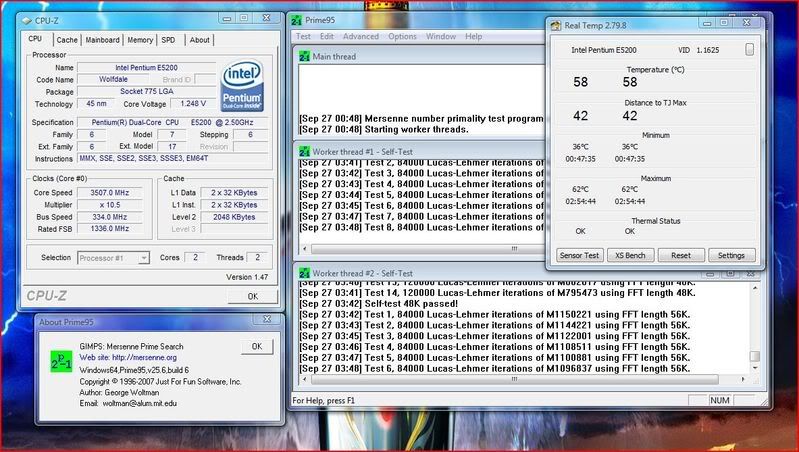Run the Sensor Test in Real Temp
The image size is (799, 452).
coord(579,255)
